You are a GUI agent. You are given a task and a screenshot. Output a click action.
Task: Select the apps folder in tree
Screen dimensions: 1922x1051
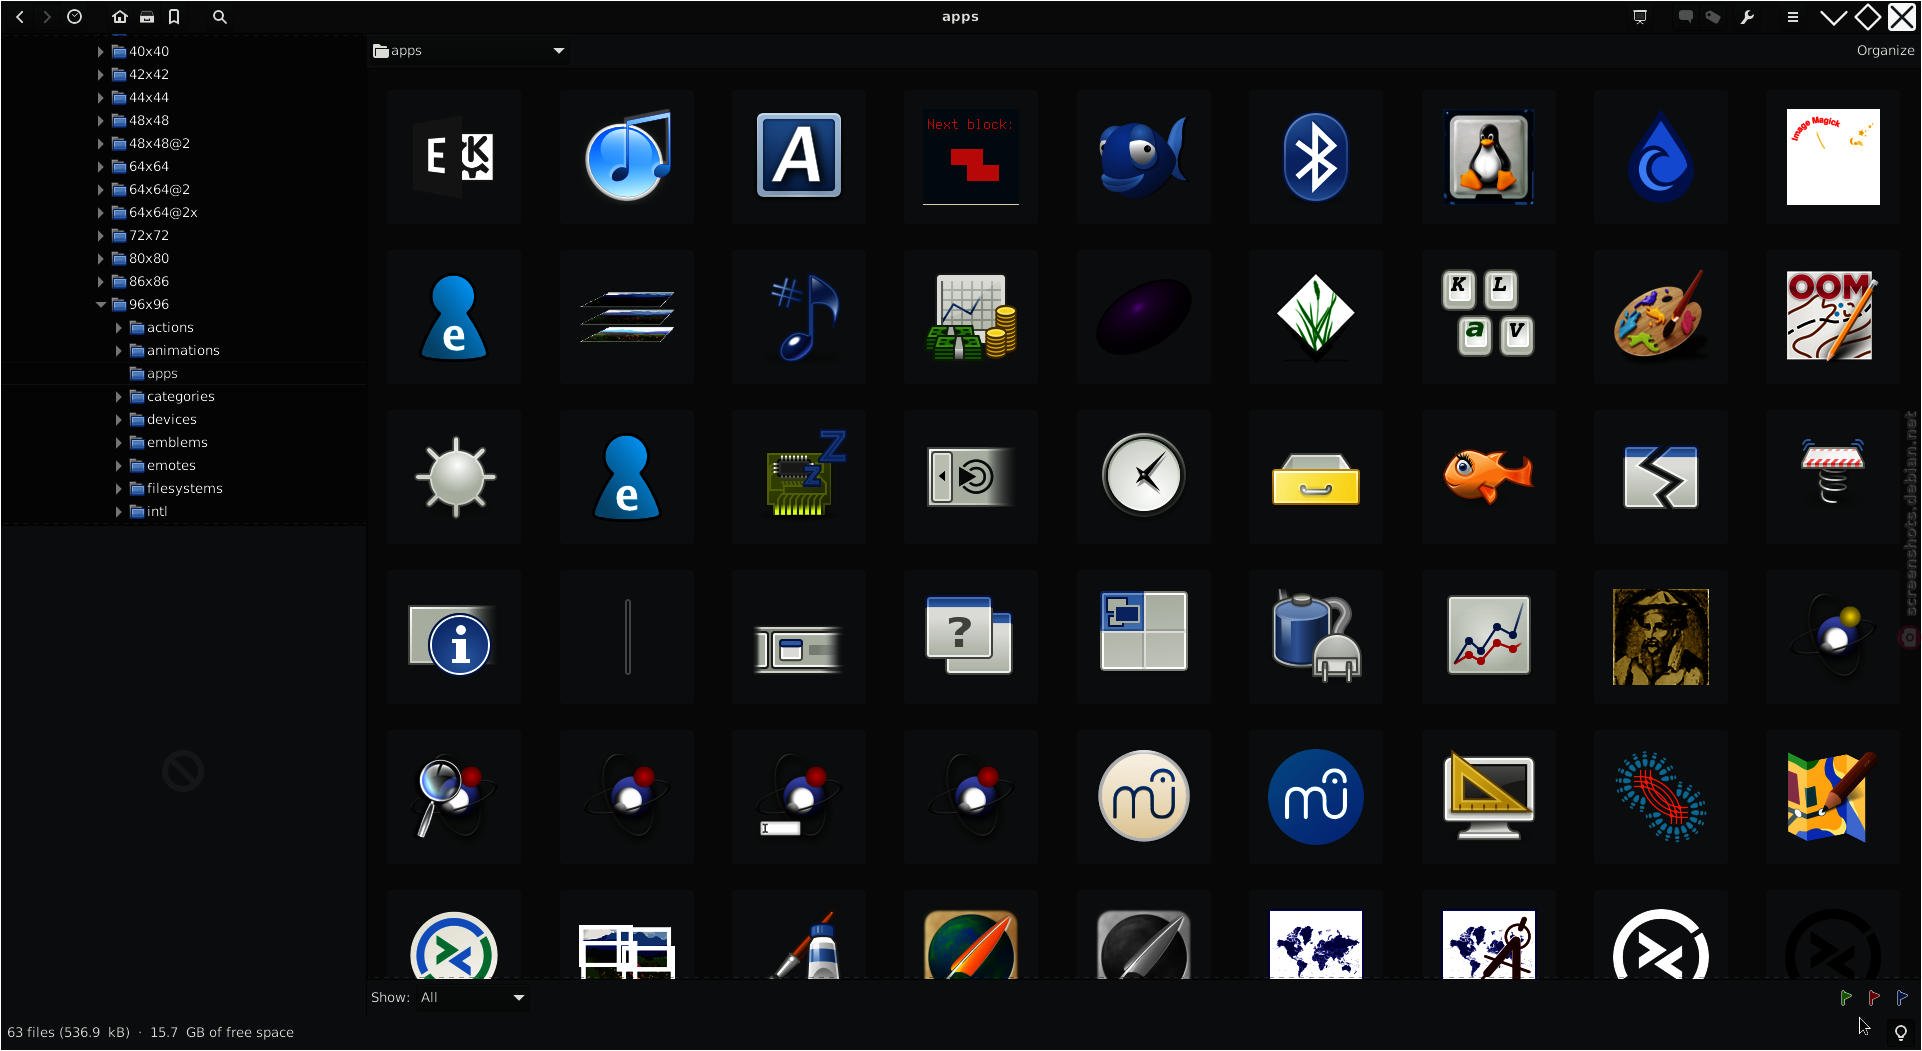point(153,374)
